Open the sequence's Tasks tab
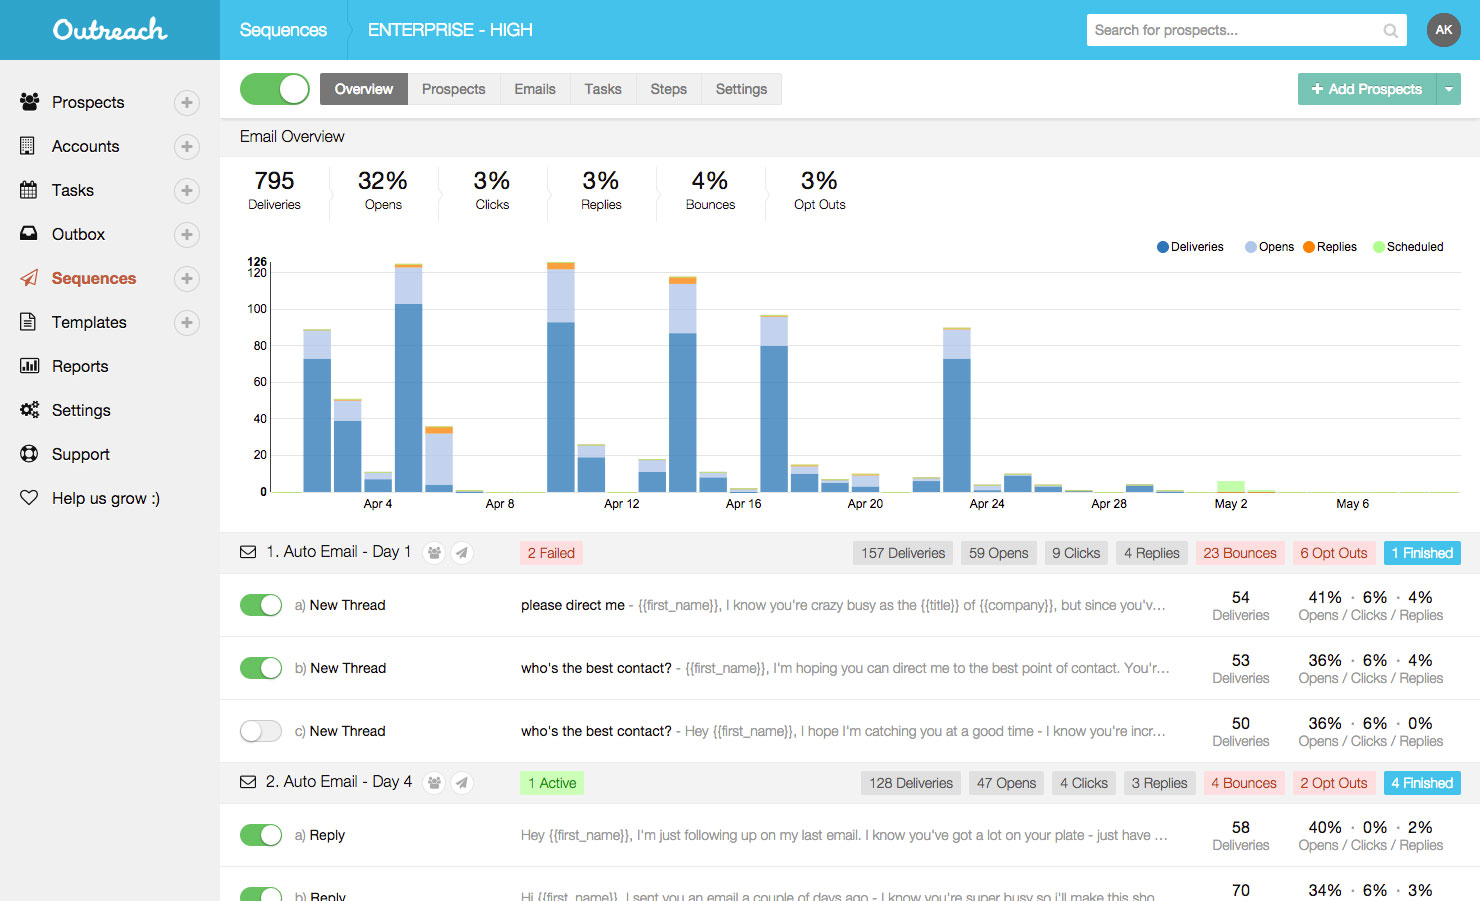The image size is (1480, 901). click(603, 89)
